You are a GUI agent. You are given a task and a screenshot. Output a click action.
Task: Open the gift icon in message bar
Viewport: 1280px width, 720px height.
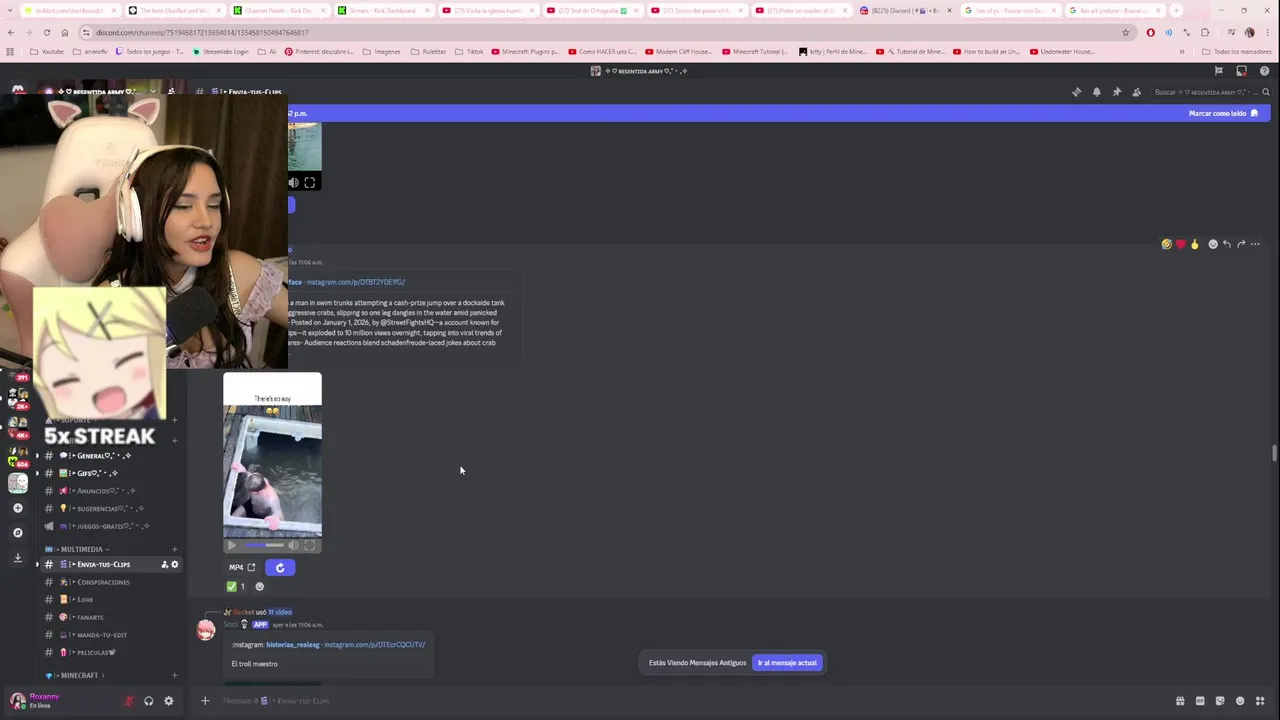1180,700
